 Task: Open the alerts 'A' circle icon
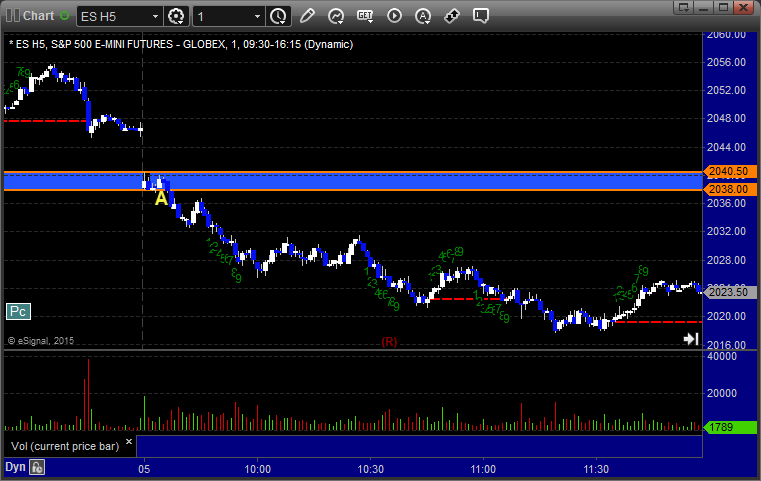(423, 16)
